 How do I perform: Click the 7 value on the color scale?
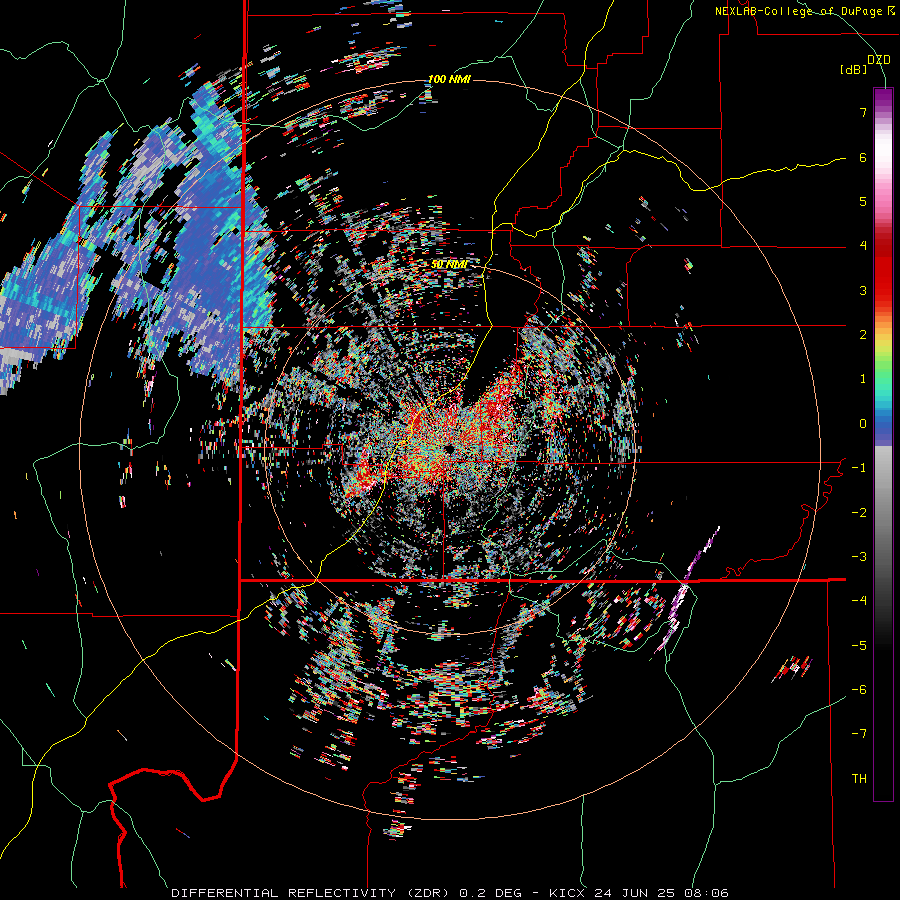point(863,112)
